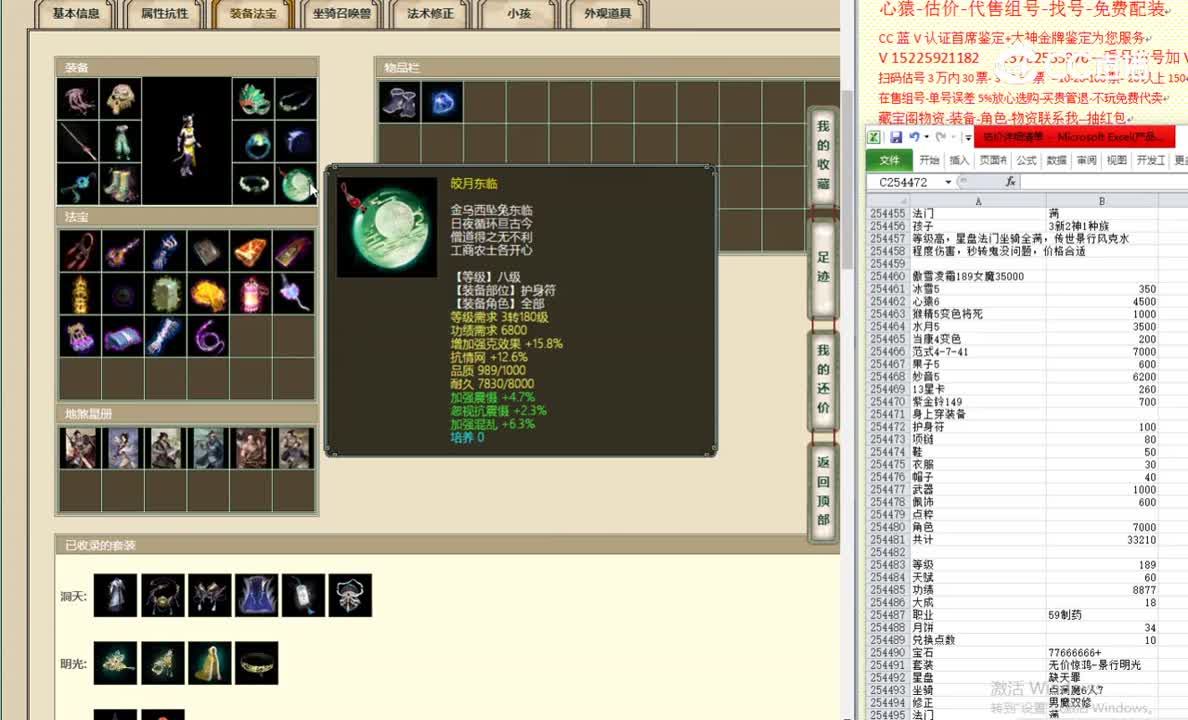Click the boots item in the 物品栏 inventory
Image resolution: width=1188 pixels, height=720 pixels.
click(399, 102)
